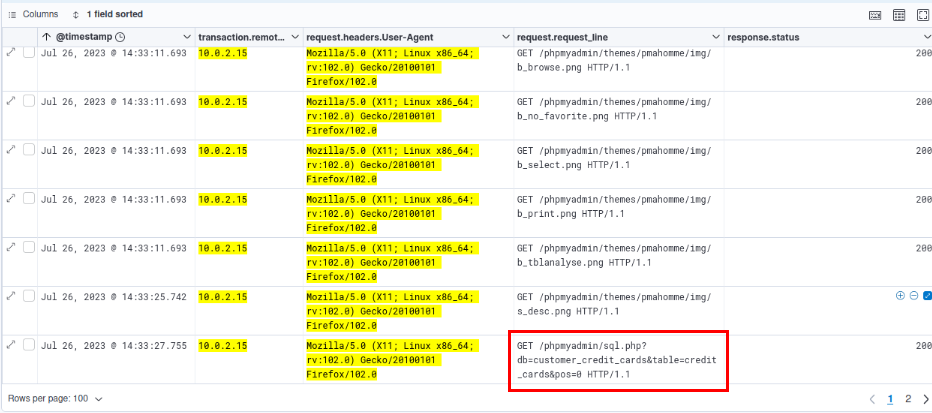This screenshot has height=413, width=932.
Task: Check the row for the sql.php request
Action: coord(28,345)
